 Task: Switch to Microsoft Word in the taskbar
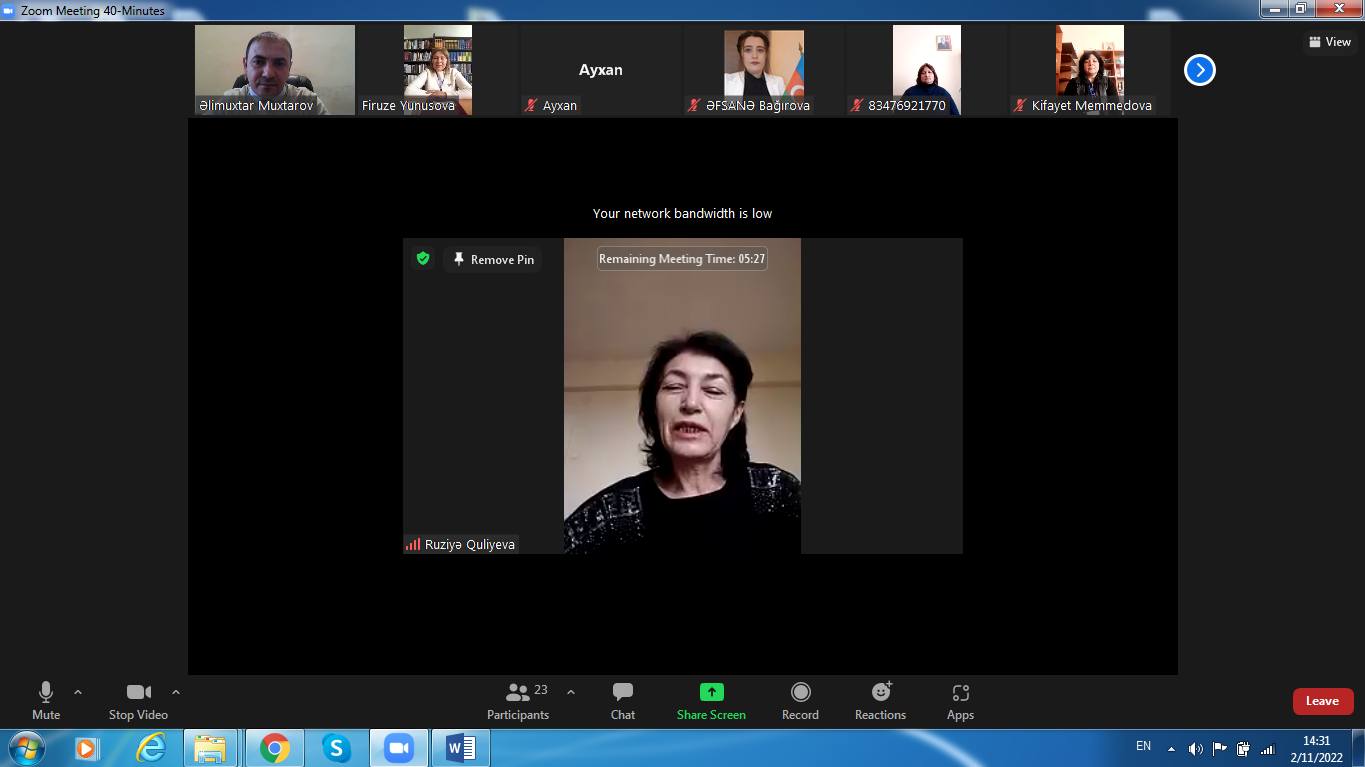460,748
